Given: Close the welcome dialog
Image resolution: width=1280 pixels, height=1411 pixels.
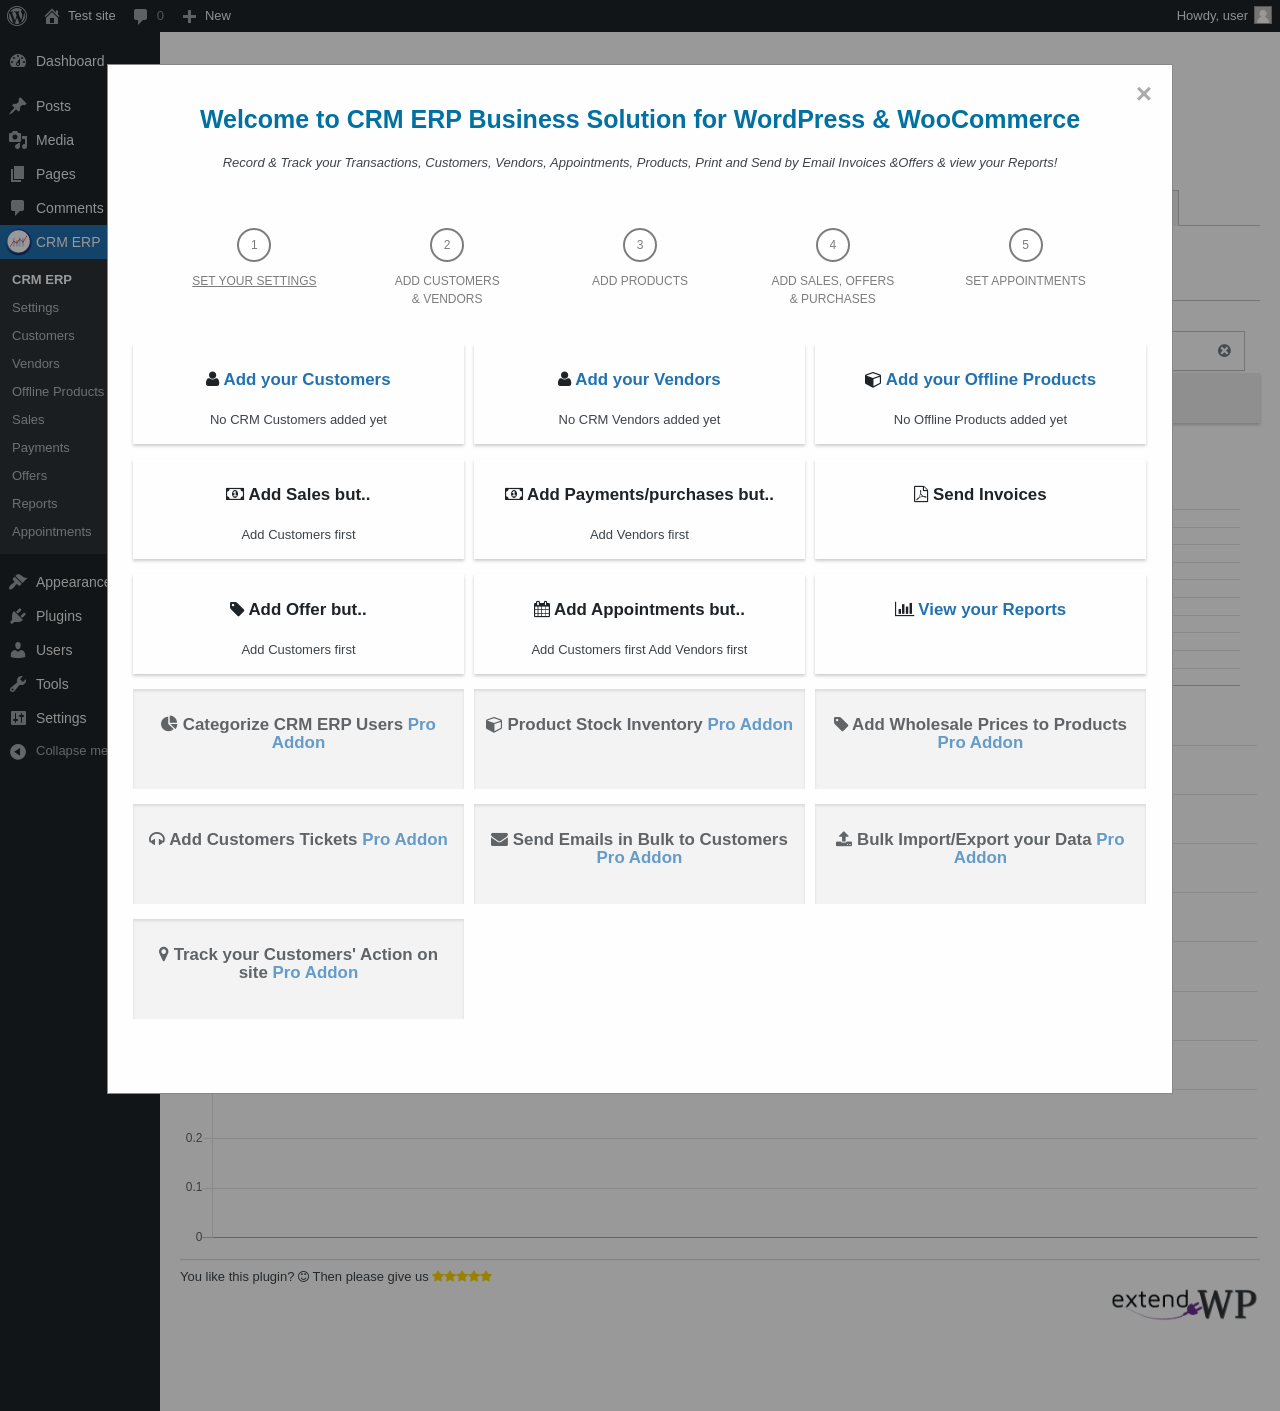Looking at the screenshot, I should pos(1144,94).
